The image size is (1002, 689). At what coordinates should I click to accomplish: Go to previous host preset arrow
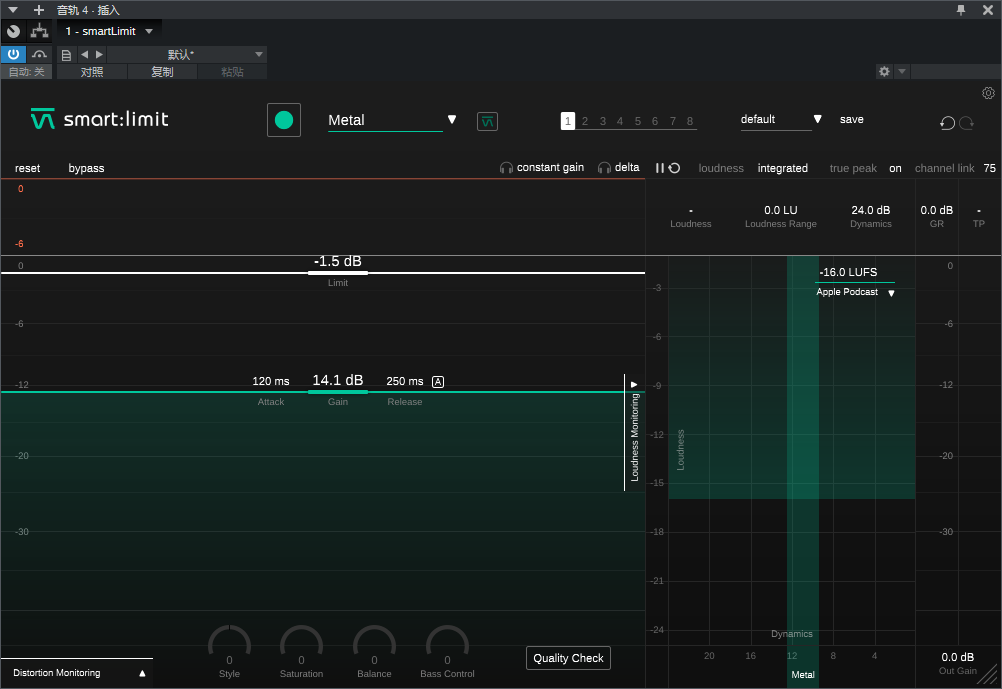click(84, 54)
